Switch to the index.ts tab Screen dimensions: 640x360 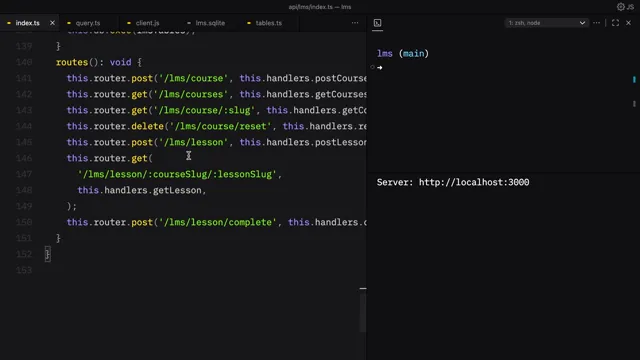point(27,23)
